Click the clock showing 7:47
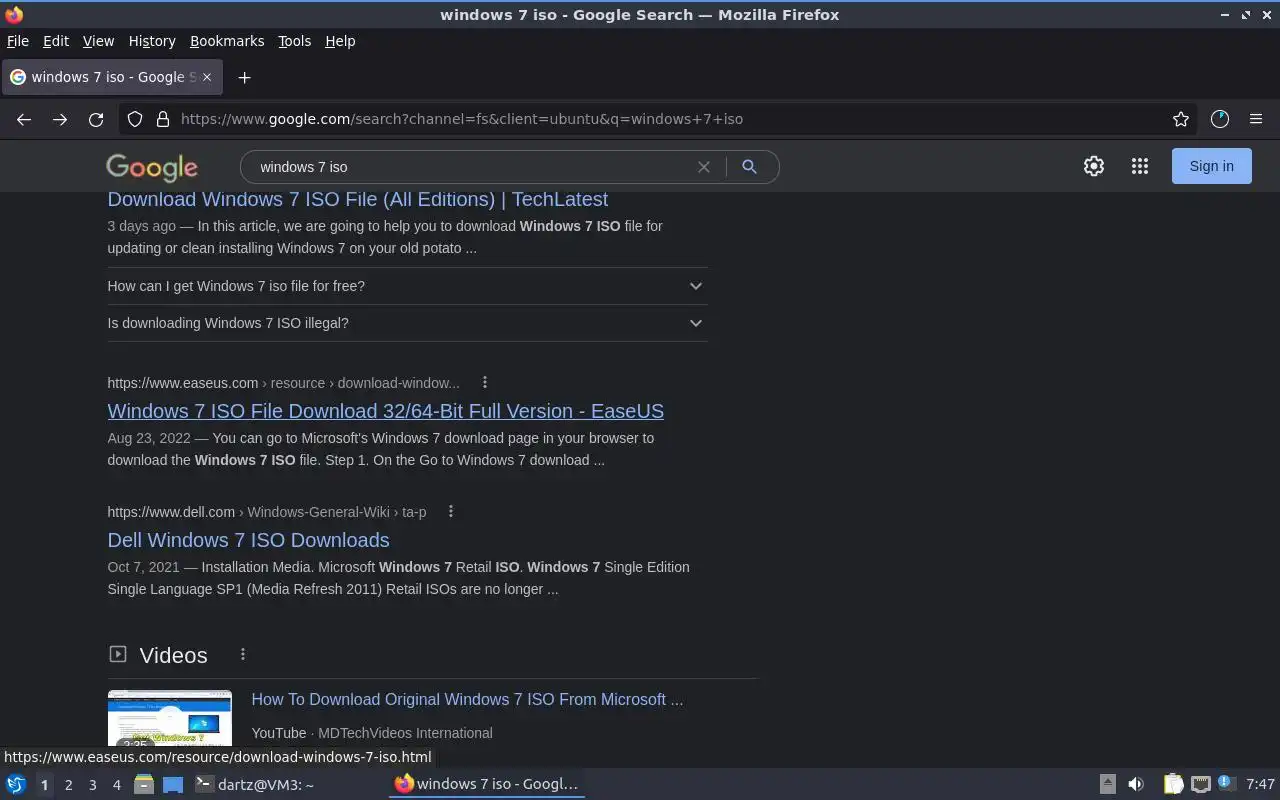The image size is (1280, 800). tap(1260, 784)
